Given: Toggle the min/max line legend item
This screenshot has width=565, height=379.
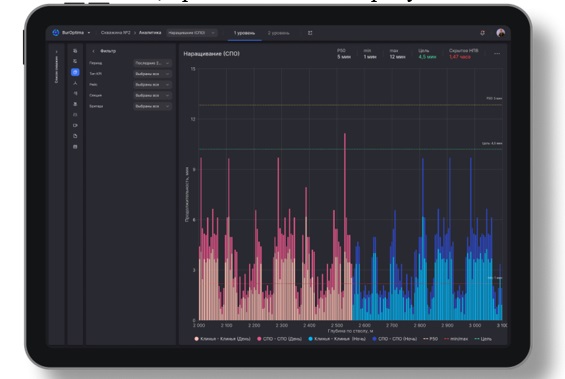Looking at the screenshot, I should click(x=456, y=339).
